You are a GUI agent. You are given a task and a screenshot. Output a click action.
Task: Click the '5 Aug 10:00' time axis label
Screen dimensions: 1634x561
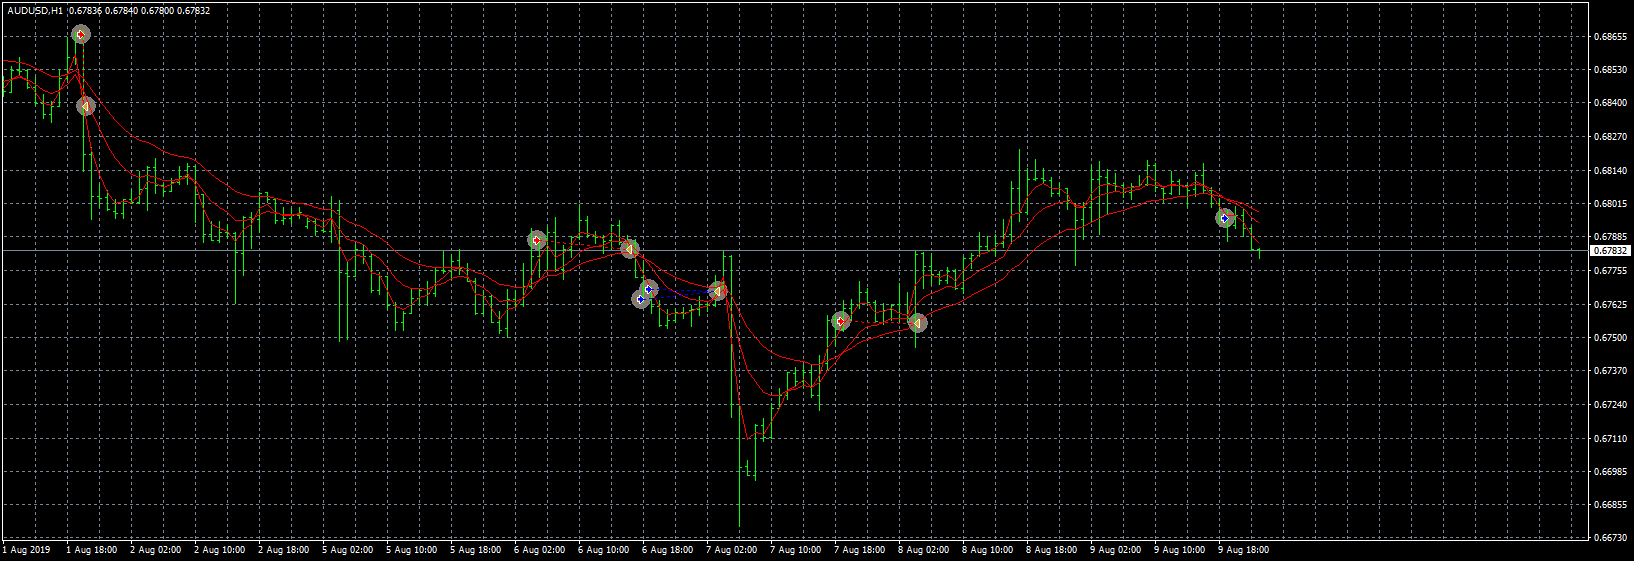(412, 550)
